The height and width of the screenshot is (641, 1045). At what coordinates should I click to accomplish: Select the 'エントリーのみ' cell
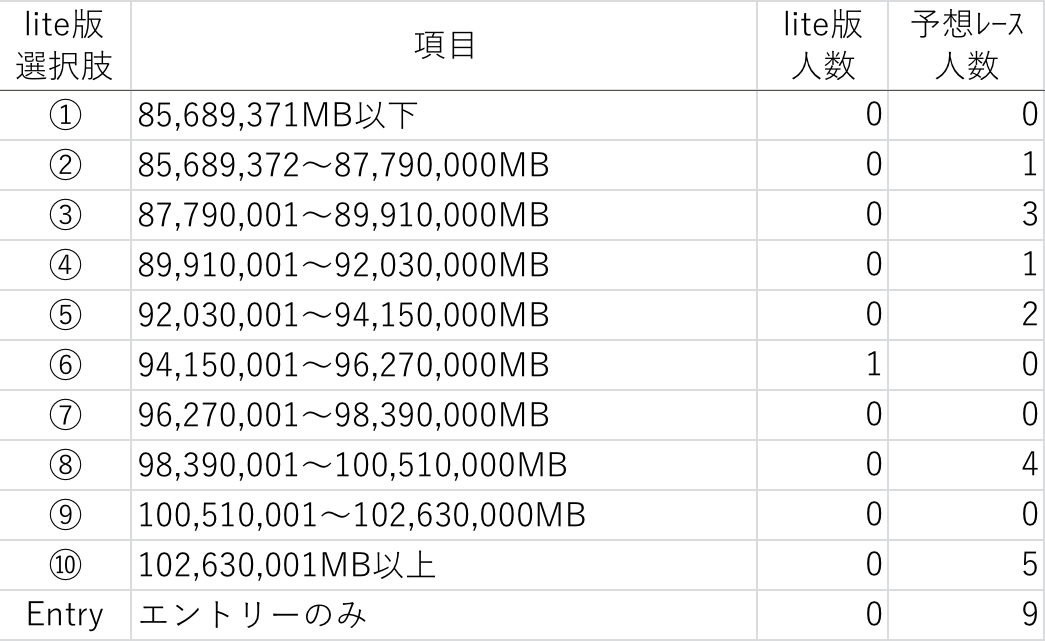pyautogui.click(x=250, y=616)
